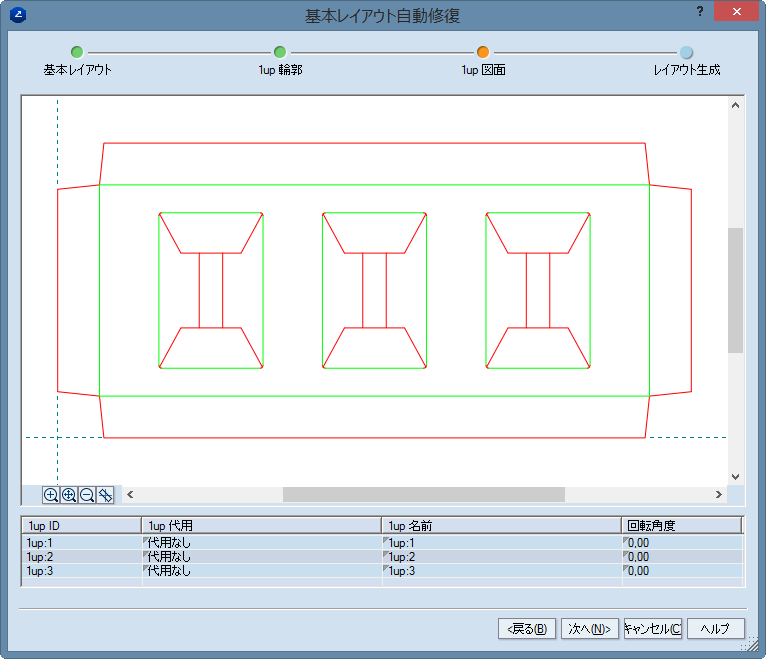Close the 基本レイアウト自動修復 dialog
This screenshot has height=659, width=766.
tap(736, 11)
